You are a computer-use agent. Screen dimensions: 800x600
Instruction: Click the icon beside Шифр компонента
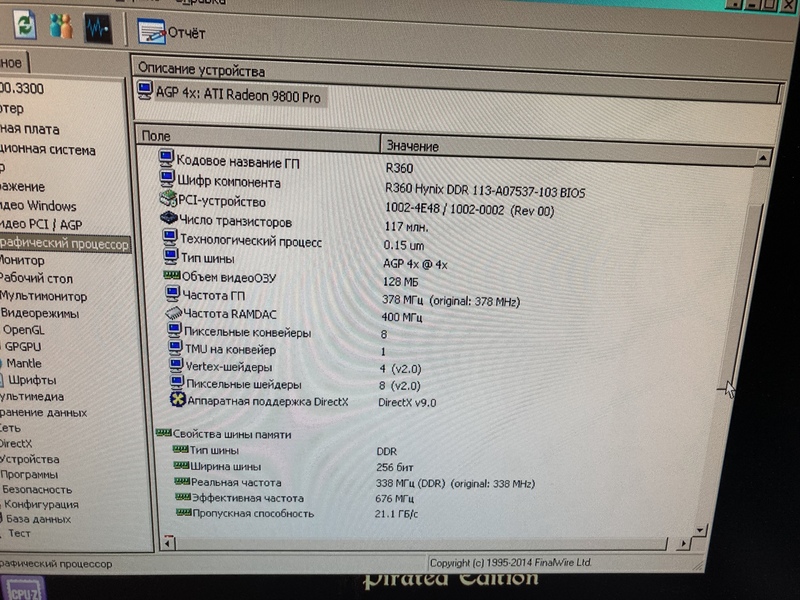(167, 179)
